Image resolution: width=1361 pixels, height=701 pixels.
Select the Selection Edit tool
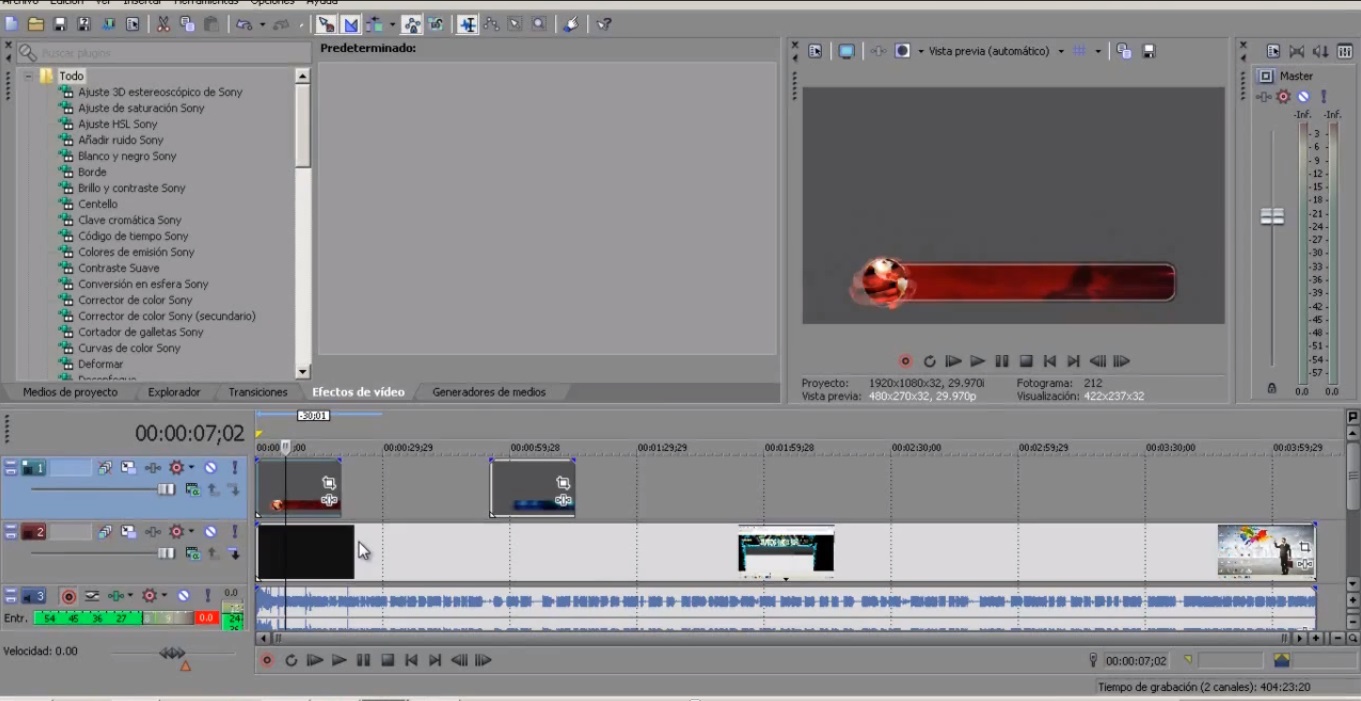click(x=515, y=24)
